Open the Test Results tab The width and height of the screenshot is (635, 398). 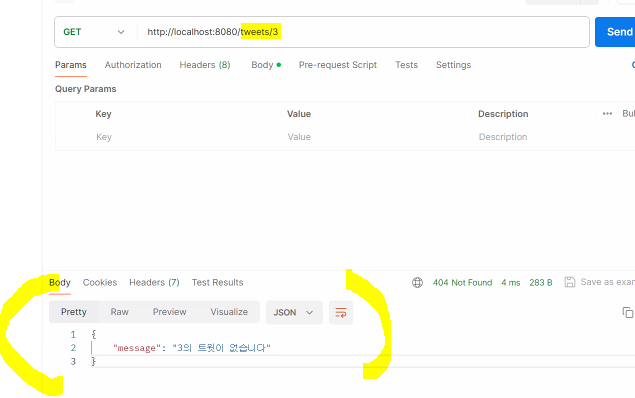point(217,282)
